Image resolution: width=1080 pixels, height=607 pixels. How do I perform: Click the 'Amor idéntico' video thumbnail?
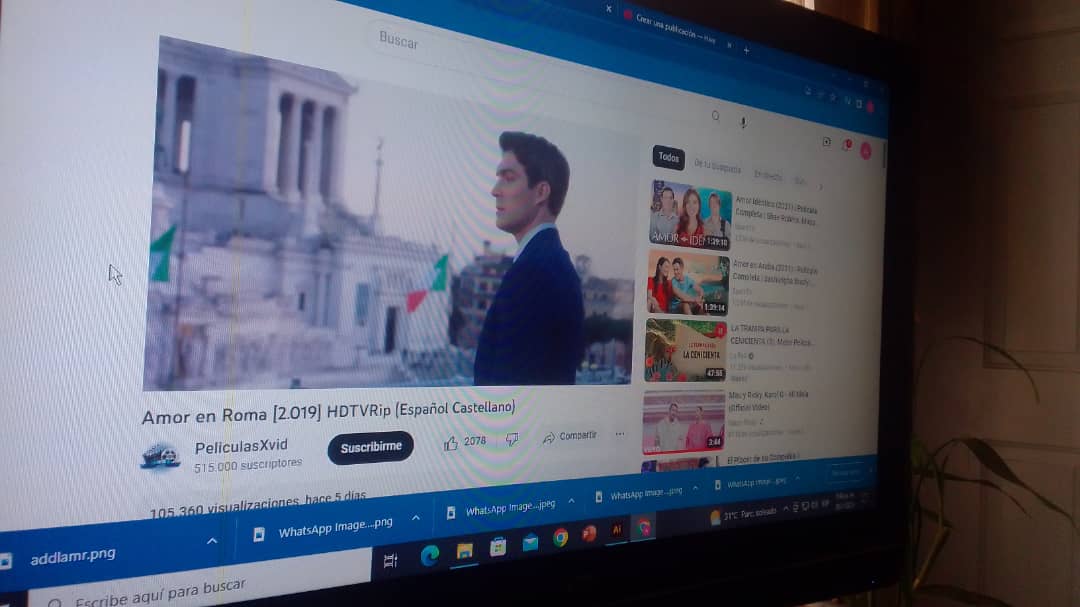click(x=689, y=214)
